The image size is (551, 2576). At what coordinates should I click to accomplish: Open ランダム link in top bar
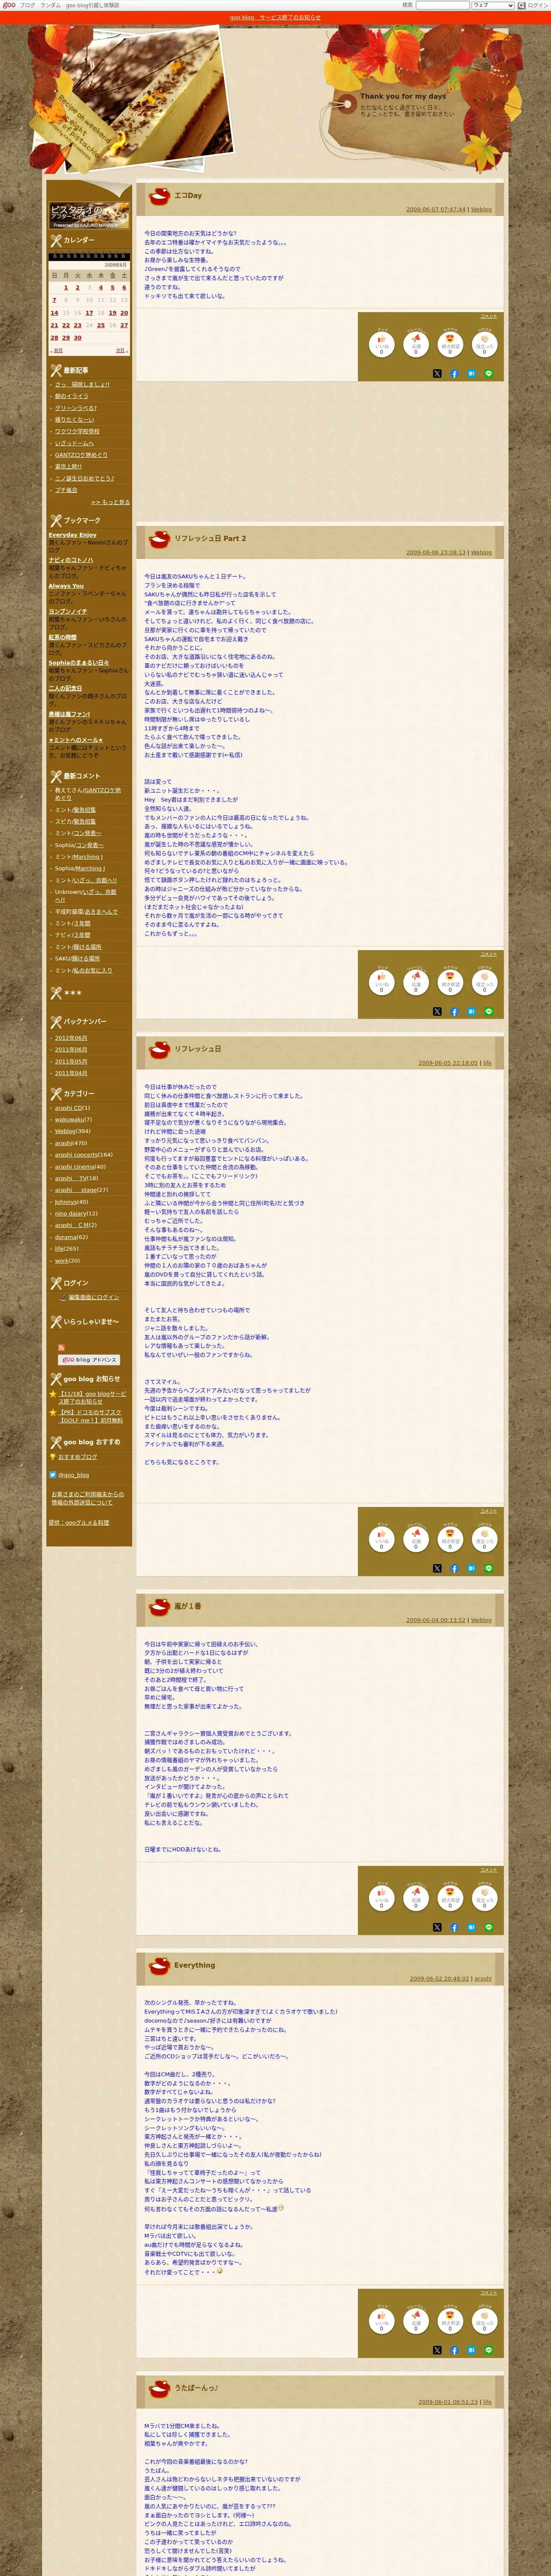(50, 5)
